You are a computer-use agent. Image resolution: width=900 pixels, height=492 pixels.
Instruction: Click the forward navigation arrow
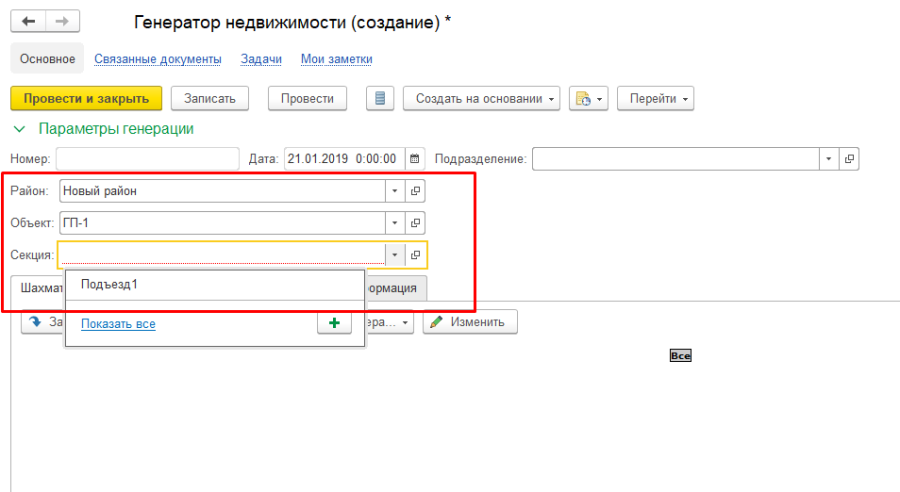pos(62,22)
